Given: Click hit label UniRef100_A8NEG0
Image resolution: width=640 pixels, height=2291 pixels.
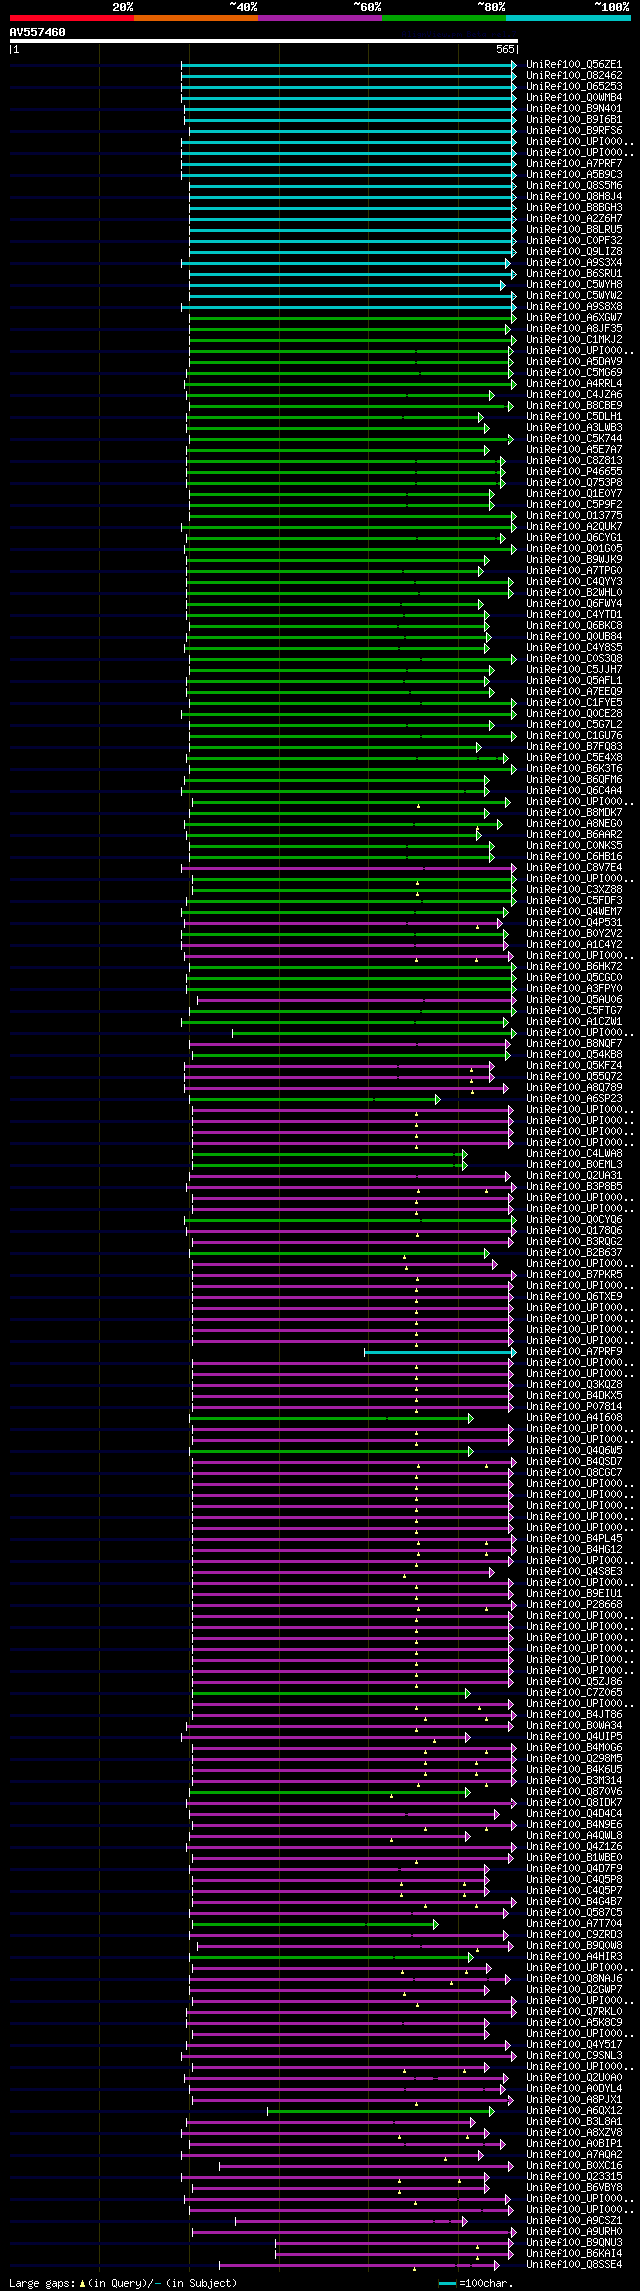Looking at the screenshot, I should [574, 823].
